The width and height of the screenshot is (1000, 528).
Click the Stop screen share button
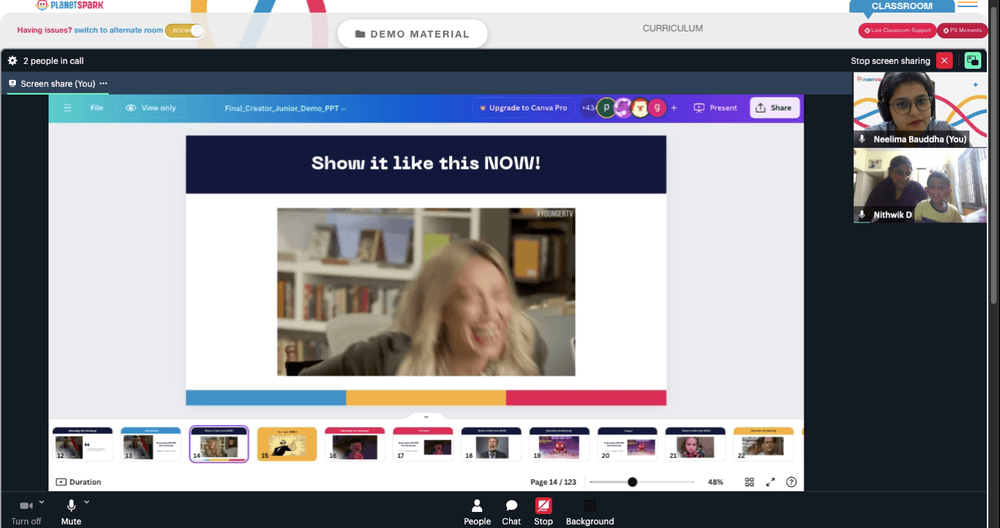coord(543,512)
